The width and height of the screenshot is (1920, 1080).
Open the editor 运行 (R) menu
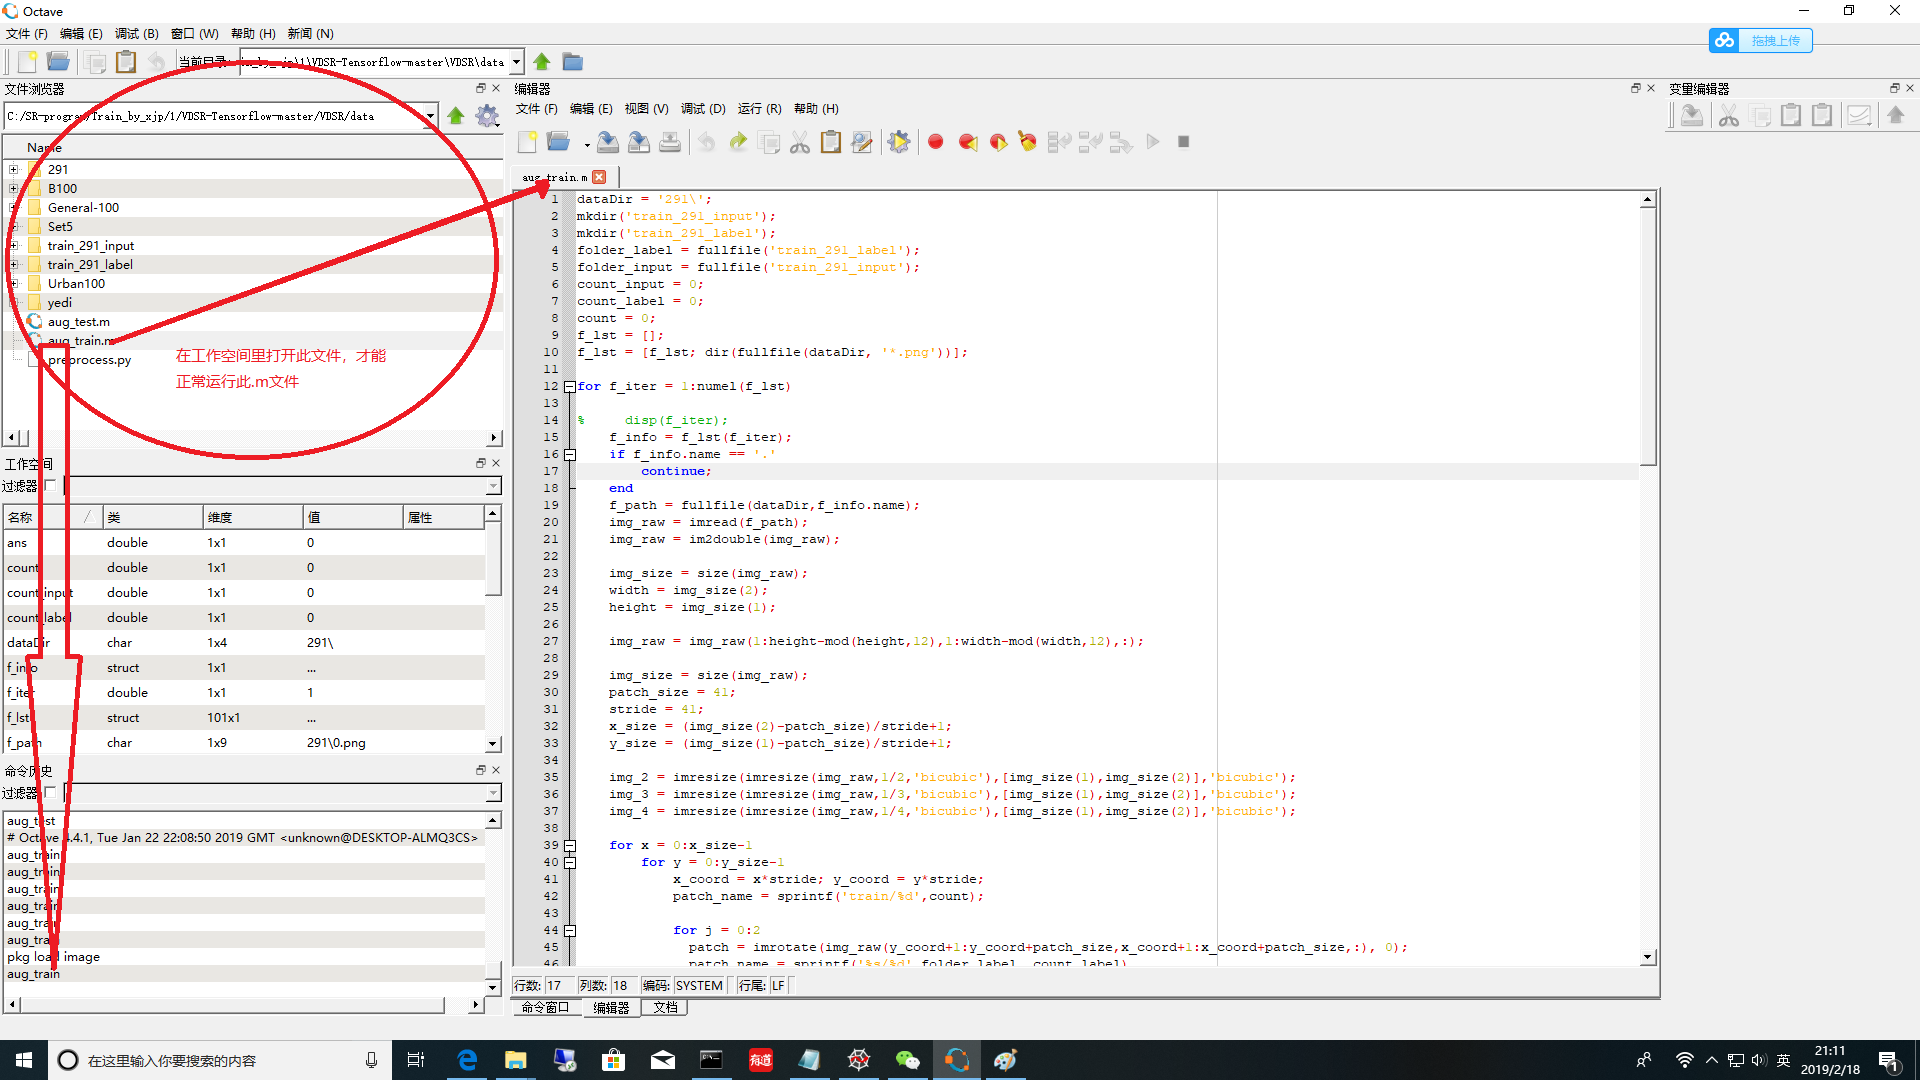(759, 109)
